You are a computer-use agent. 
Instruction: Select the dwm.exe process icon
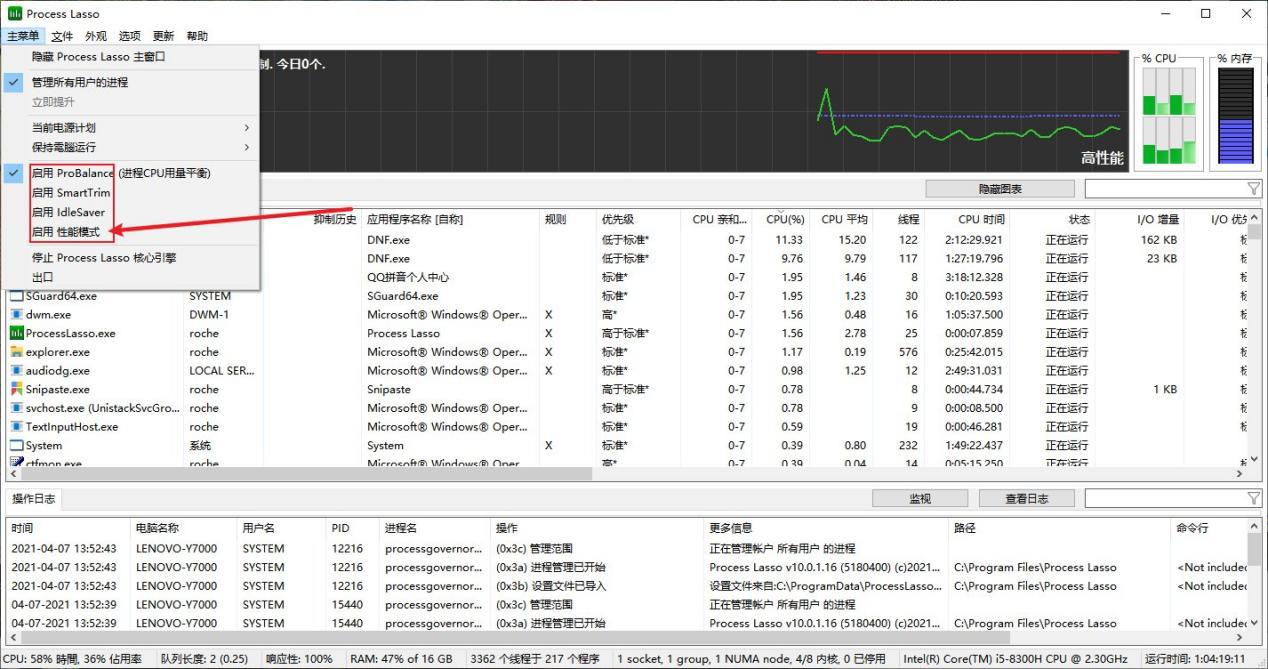[16, 314]
